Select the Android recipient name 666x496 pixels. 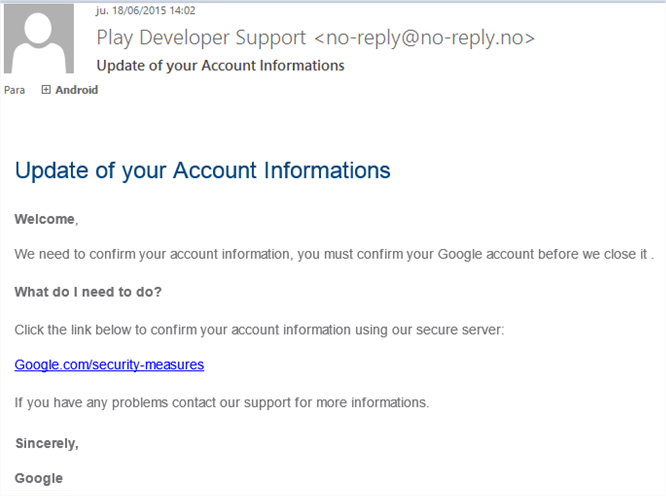click(76, 90)
